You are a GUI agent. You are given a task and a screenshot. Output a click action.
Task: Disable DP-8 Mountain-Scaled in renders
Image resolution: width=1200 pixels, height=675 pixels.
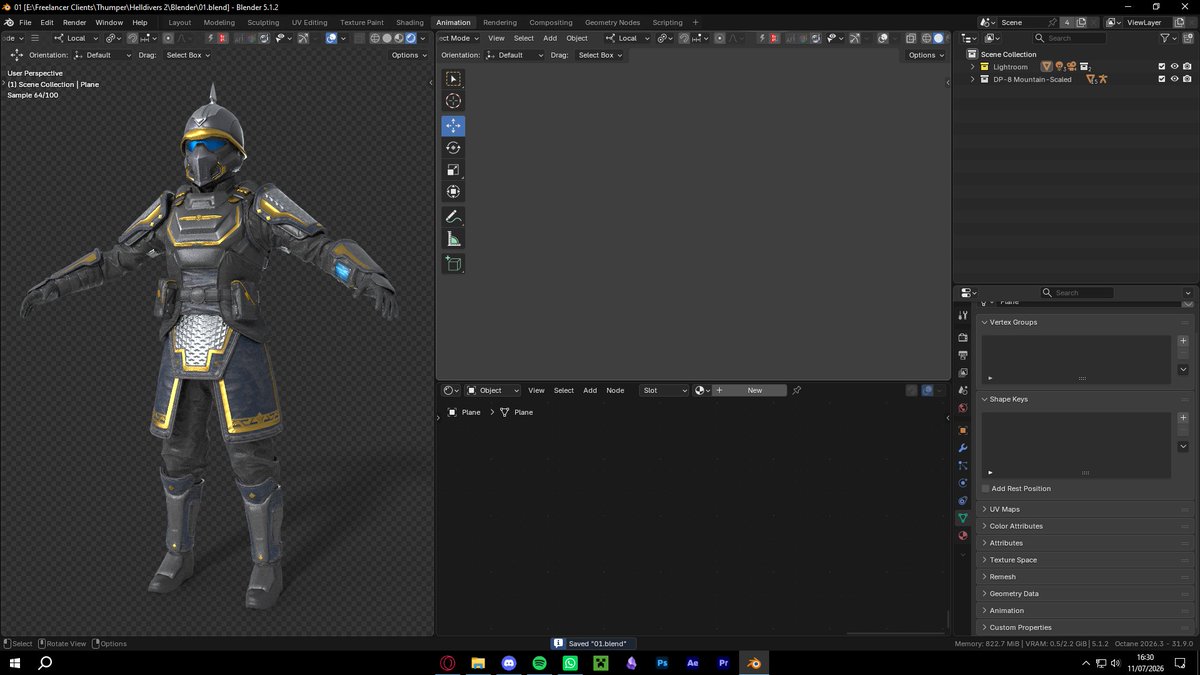(x=1187, y=79)
